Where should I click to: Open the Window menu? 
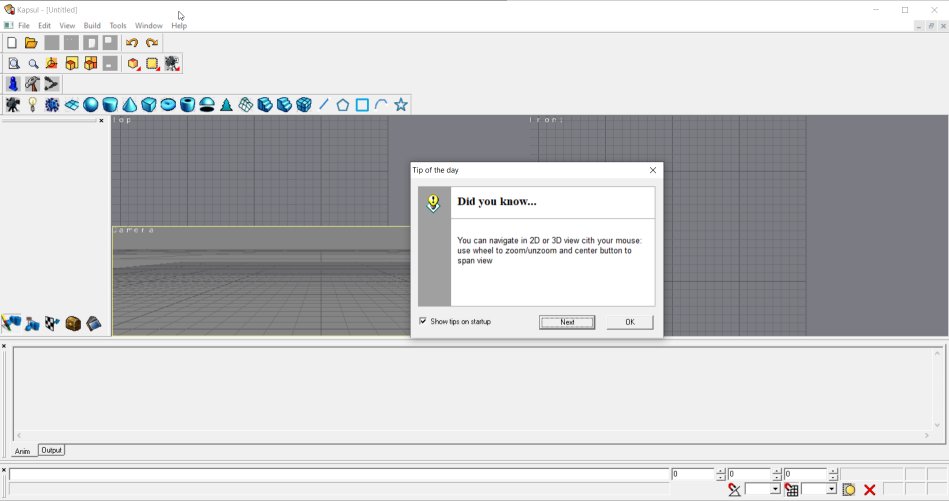tap(148, 25)
